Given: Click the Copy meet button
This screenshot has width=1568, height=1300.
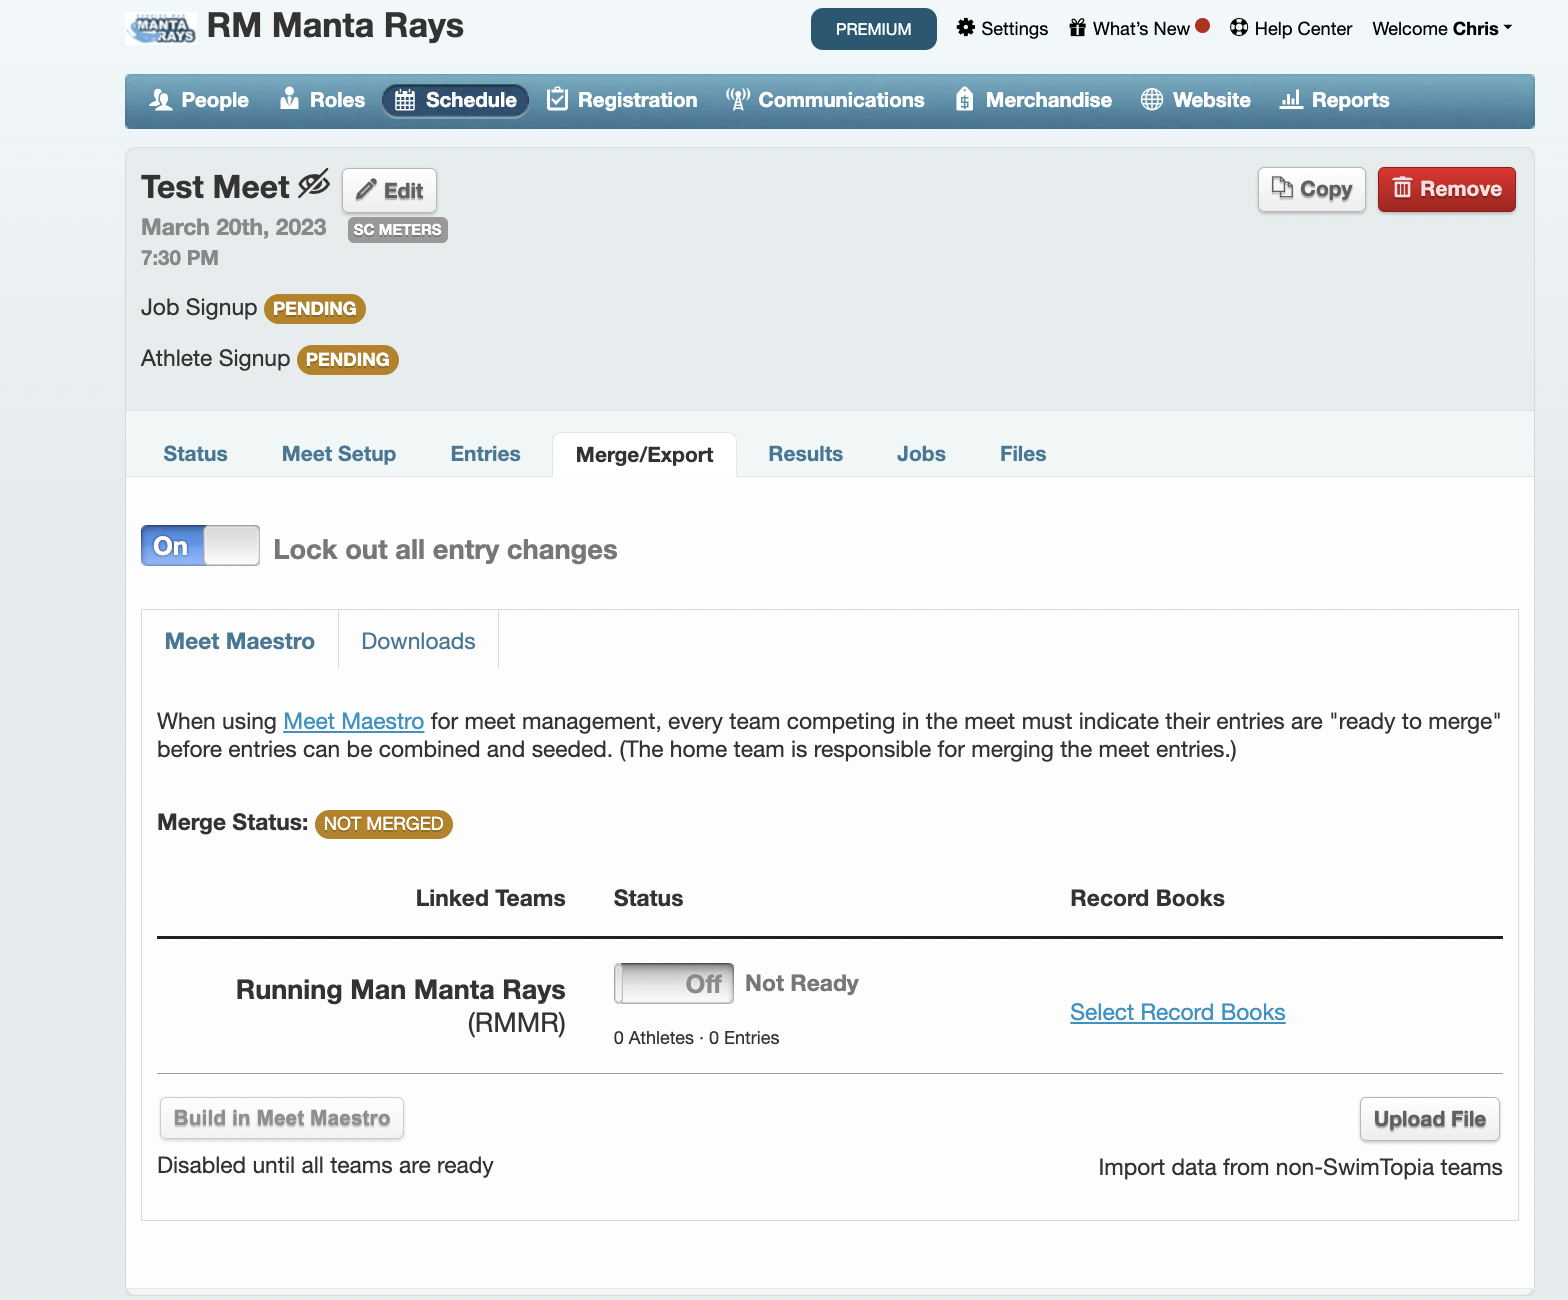Looking at the screenshot, I should (x=1311, y=189).
